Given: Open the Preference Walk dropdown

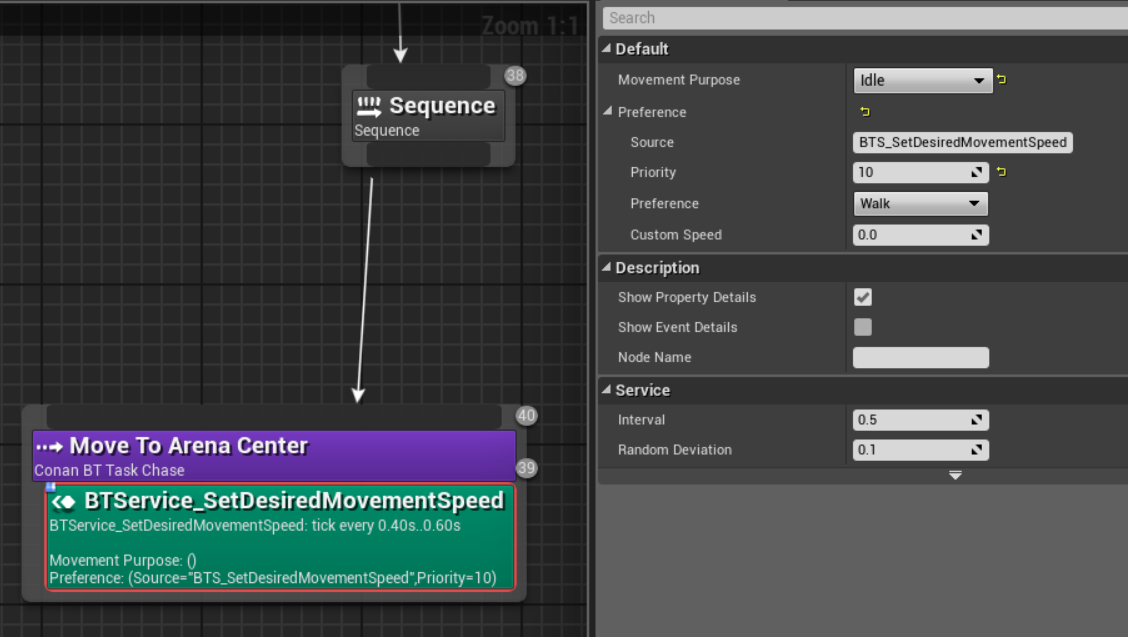Looking at the screenshot, I should pyautogui.click(x=919, y=204).
